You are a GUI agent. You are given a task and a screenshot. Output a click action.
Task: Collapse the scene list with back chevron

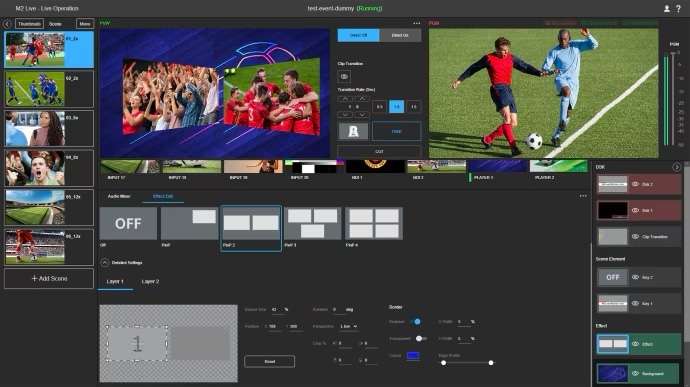click(7, 24)
